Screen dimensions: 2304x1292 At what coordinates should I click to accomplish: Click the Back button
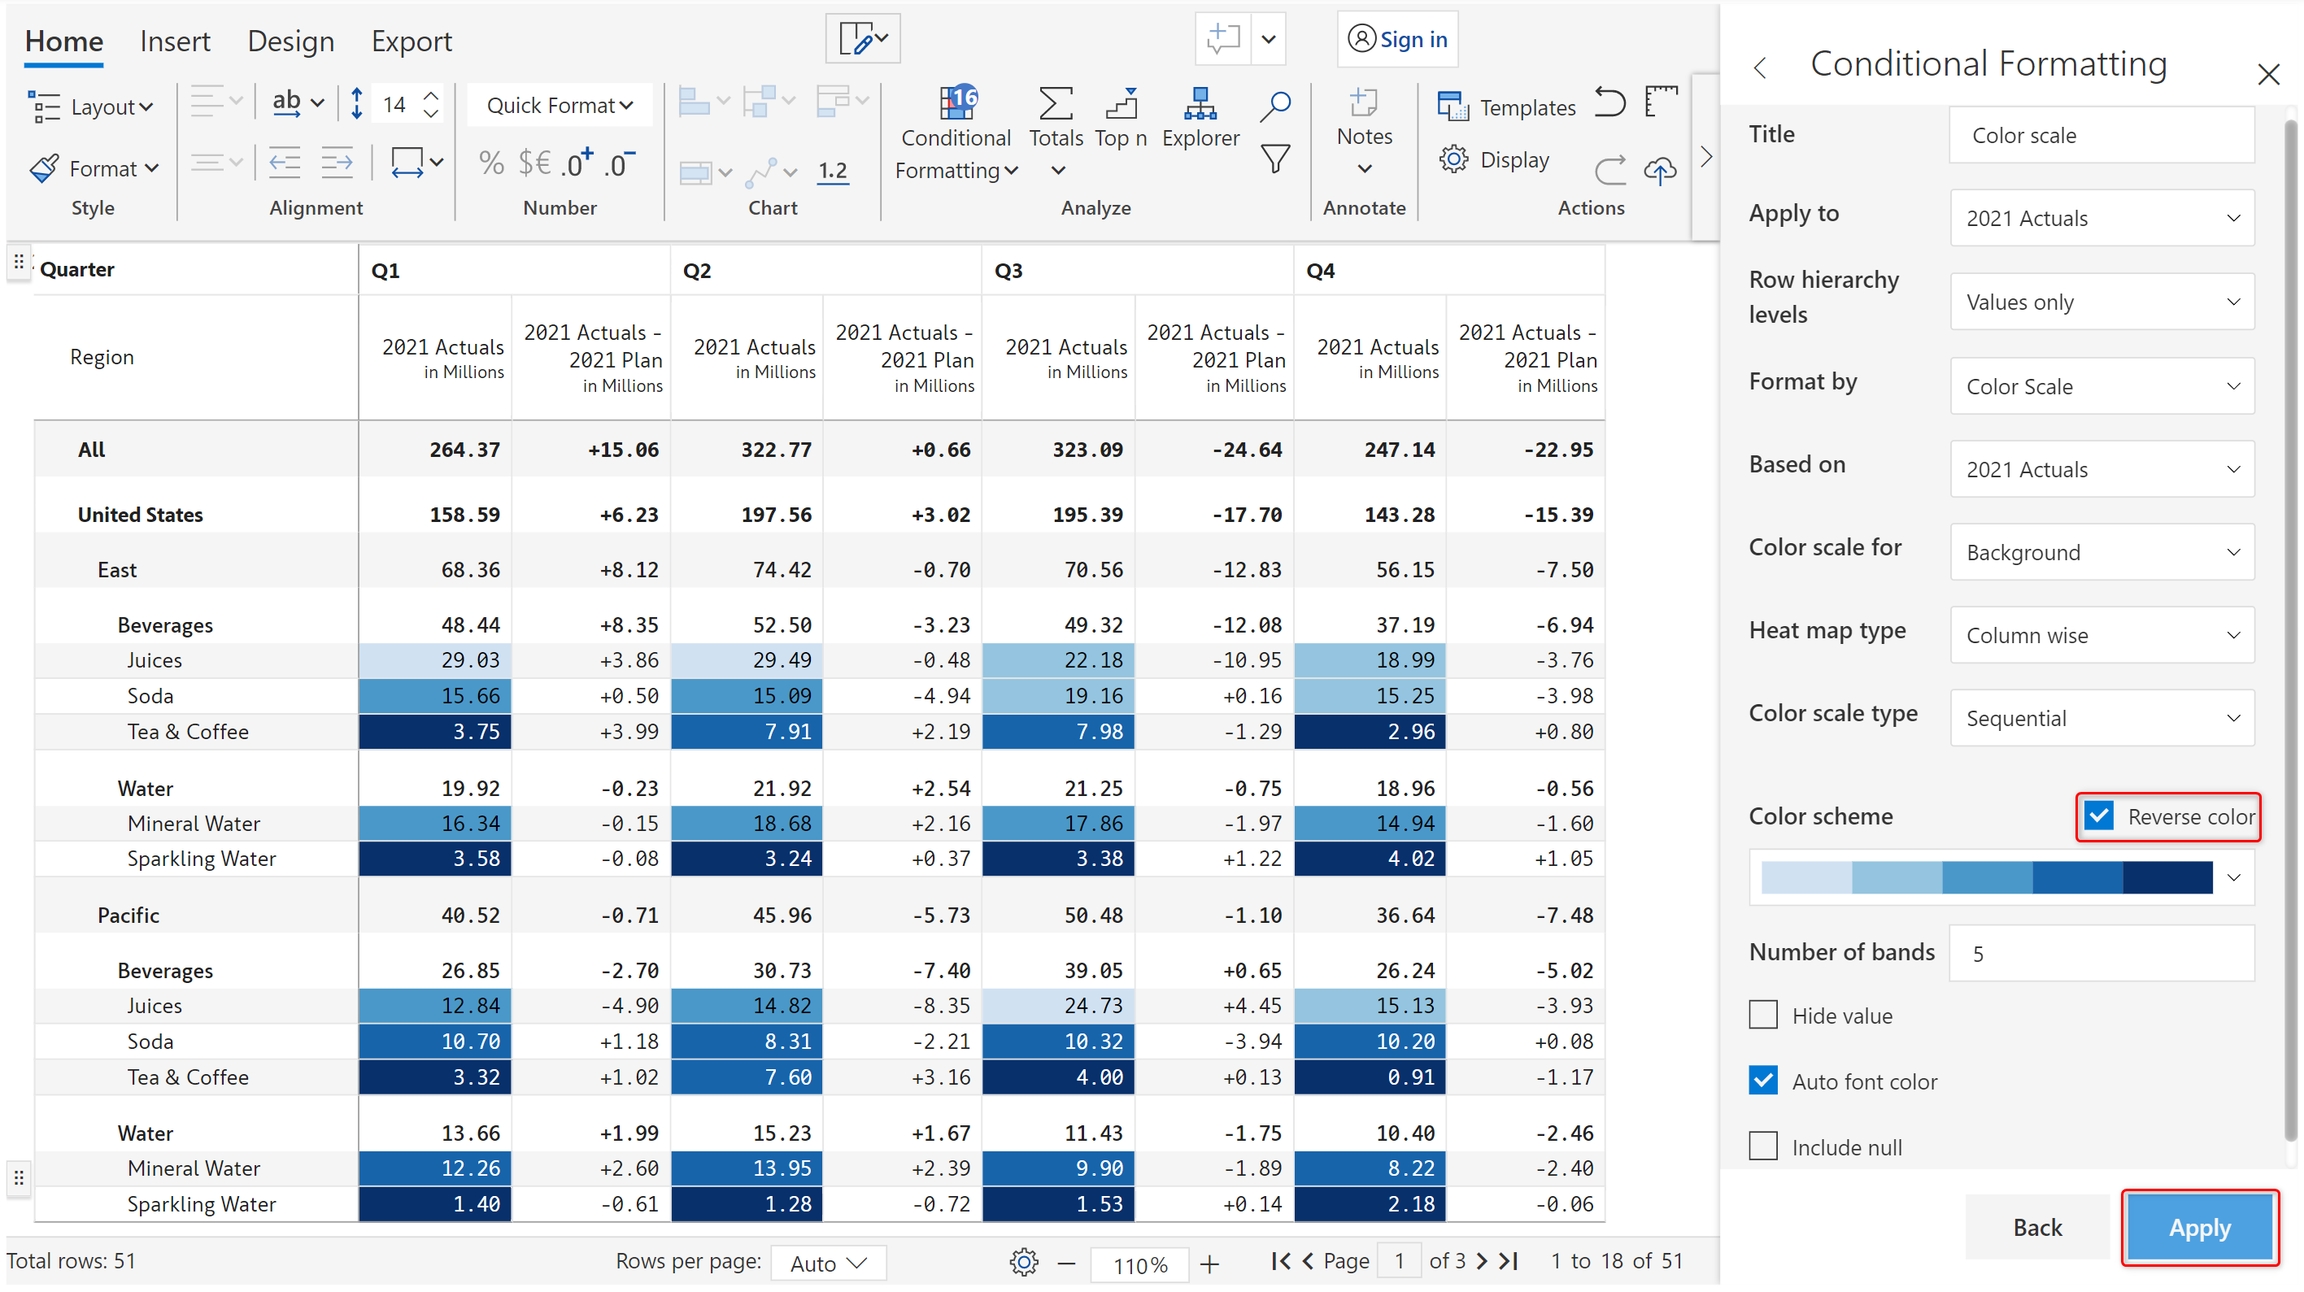coord(2037,1227)
